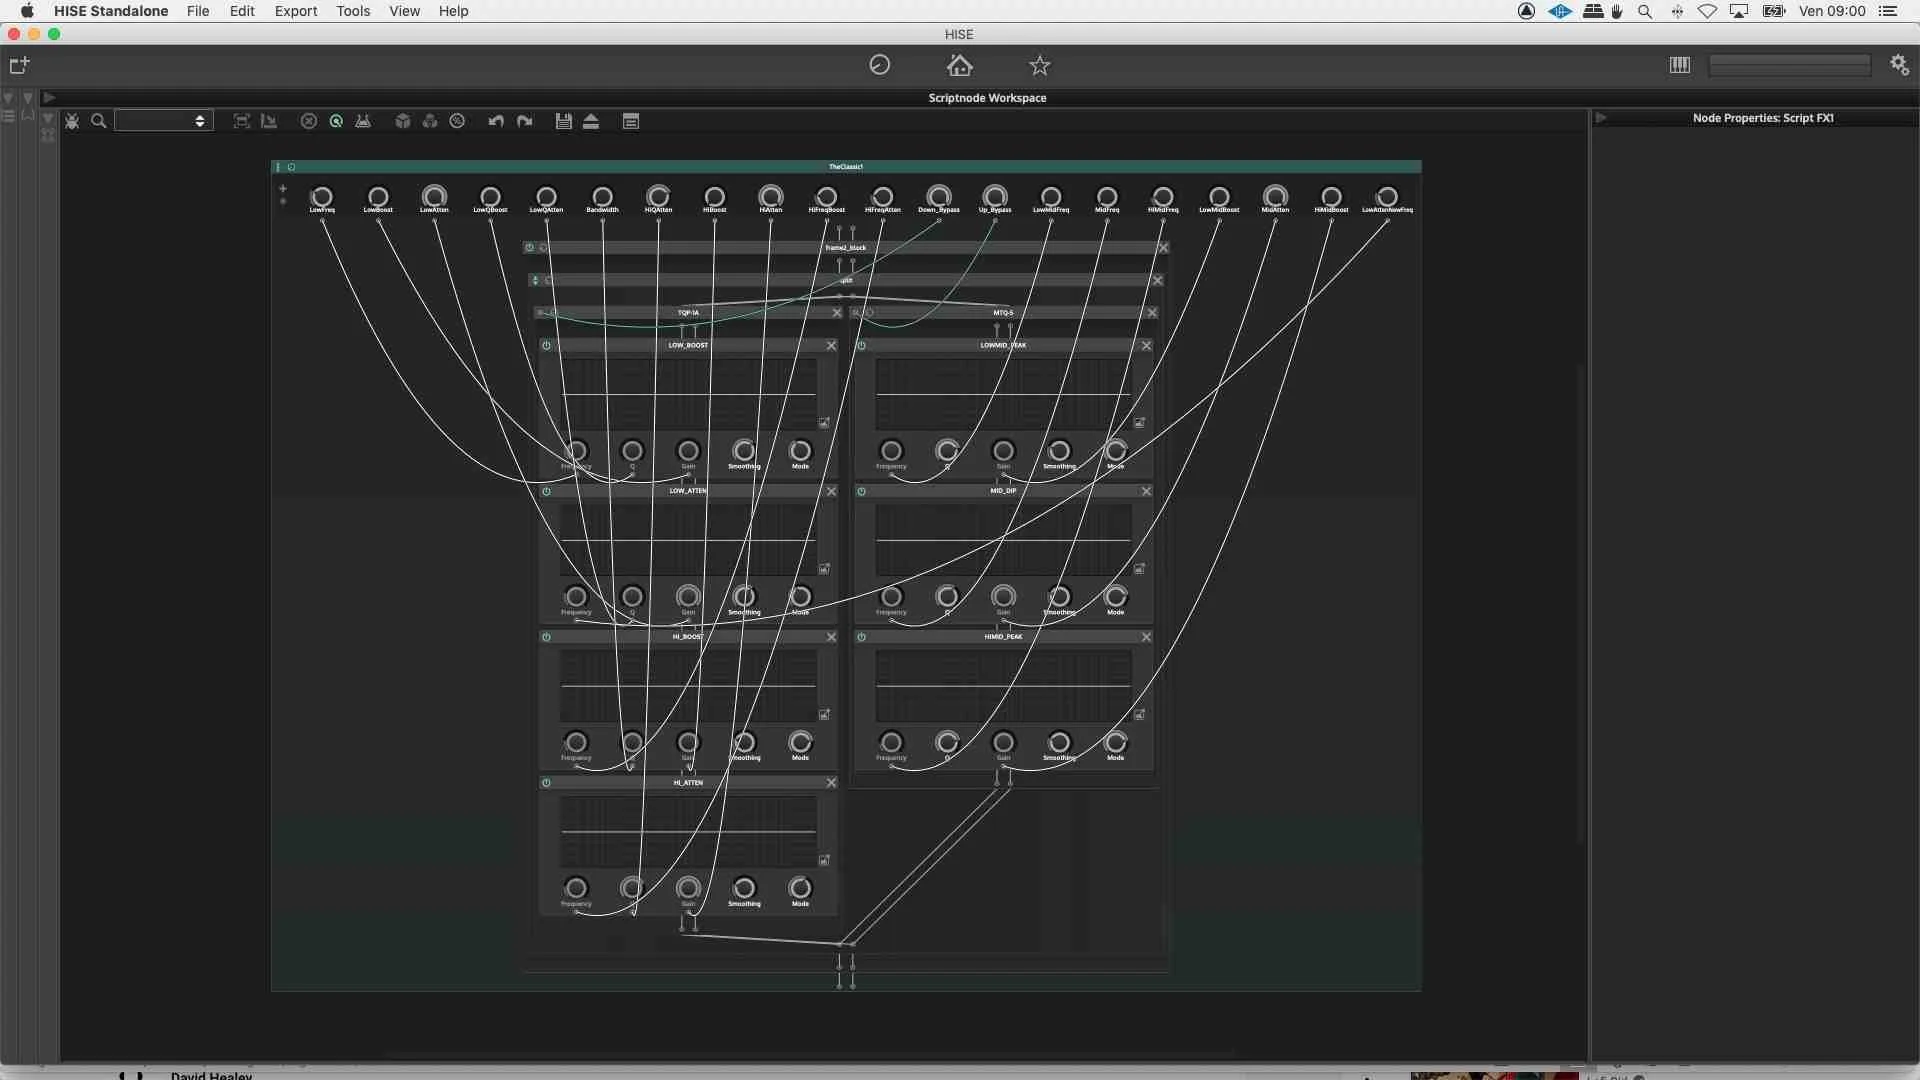This screenshot has width=1920, height=1080.
Task: Delete the MTQ-5 node with its X button
Action: [x=1153, y=312]
